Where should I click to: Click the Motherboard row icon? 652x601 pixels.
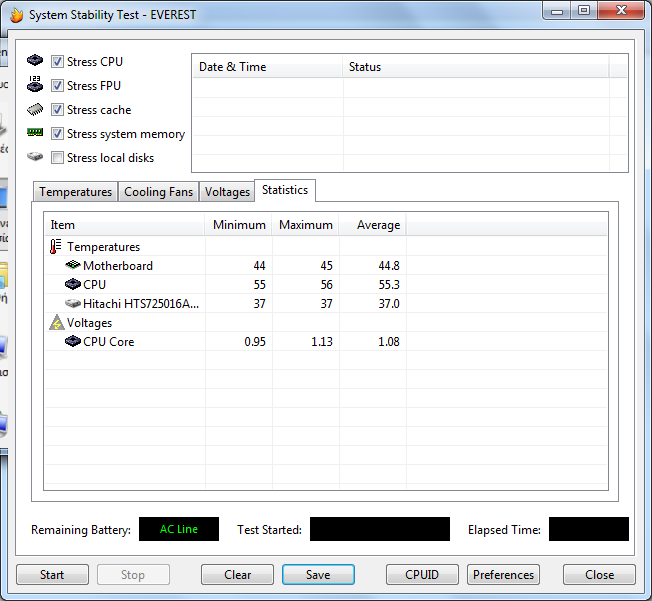pos(73,265)
